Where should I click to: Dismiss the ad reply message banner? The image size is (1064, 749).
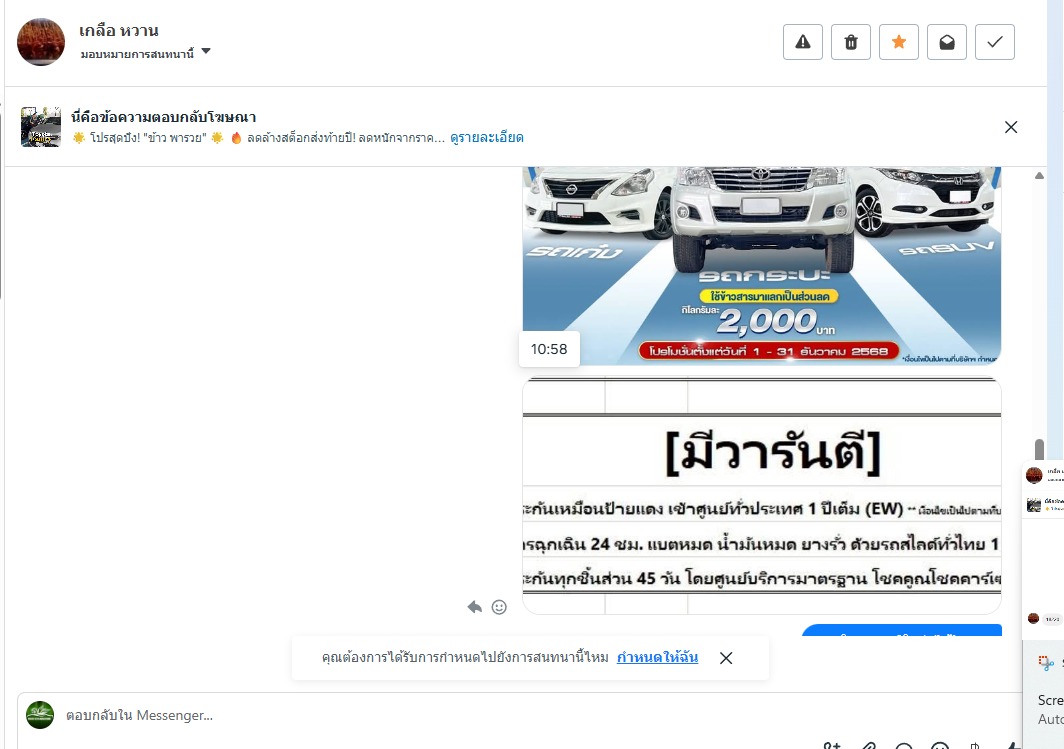click(1011, 127)
